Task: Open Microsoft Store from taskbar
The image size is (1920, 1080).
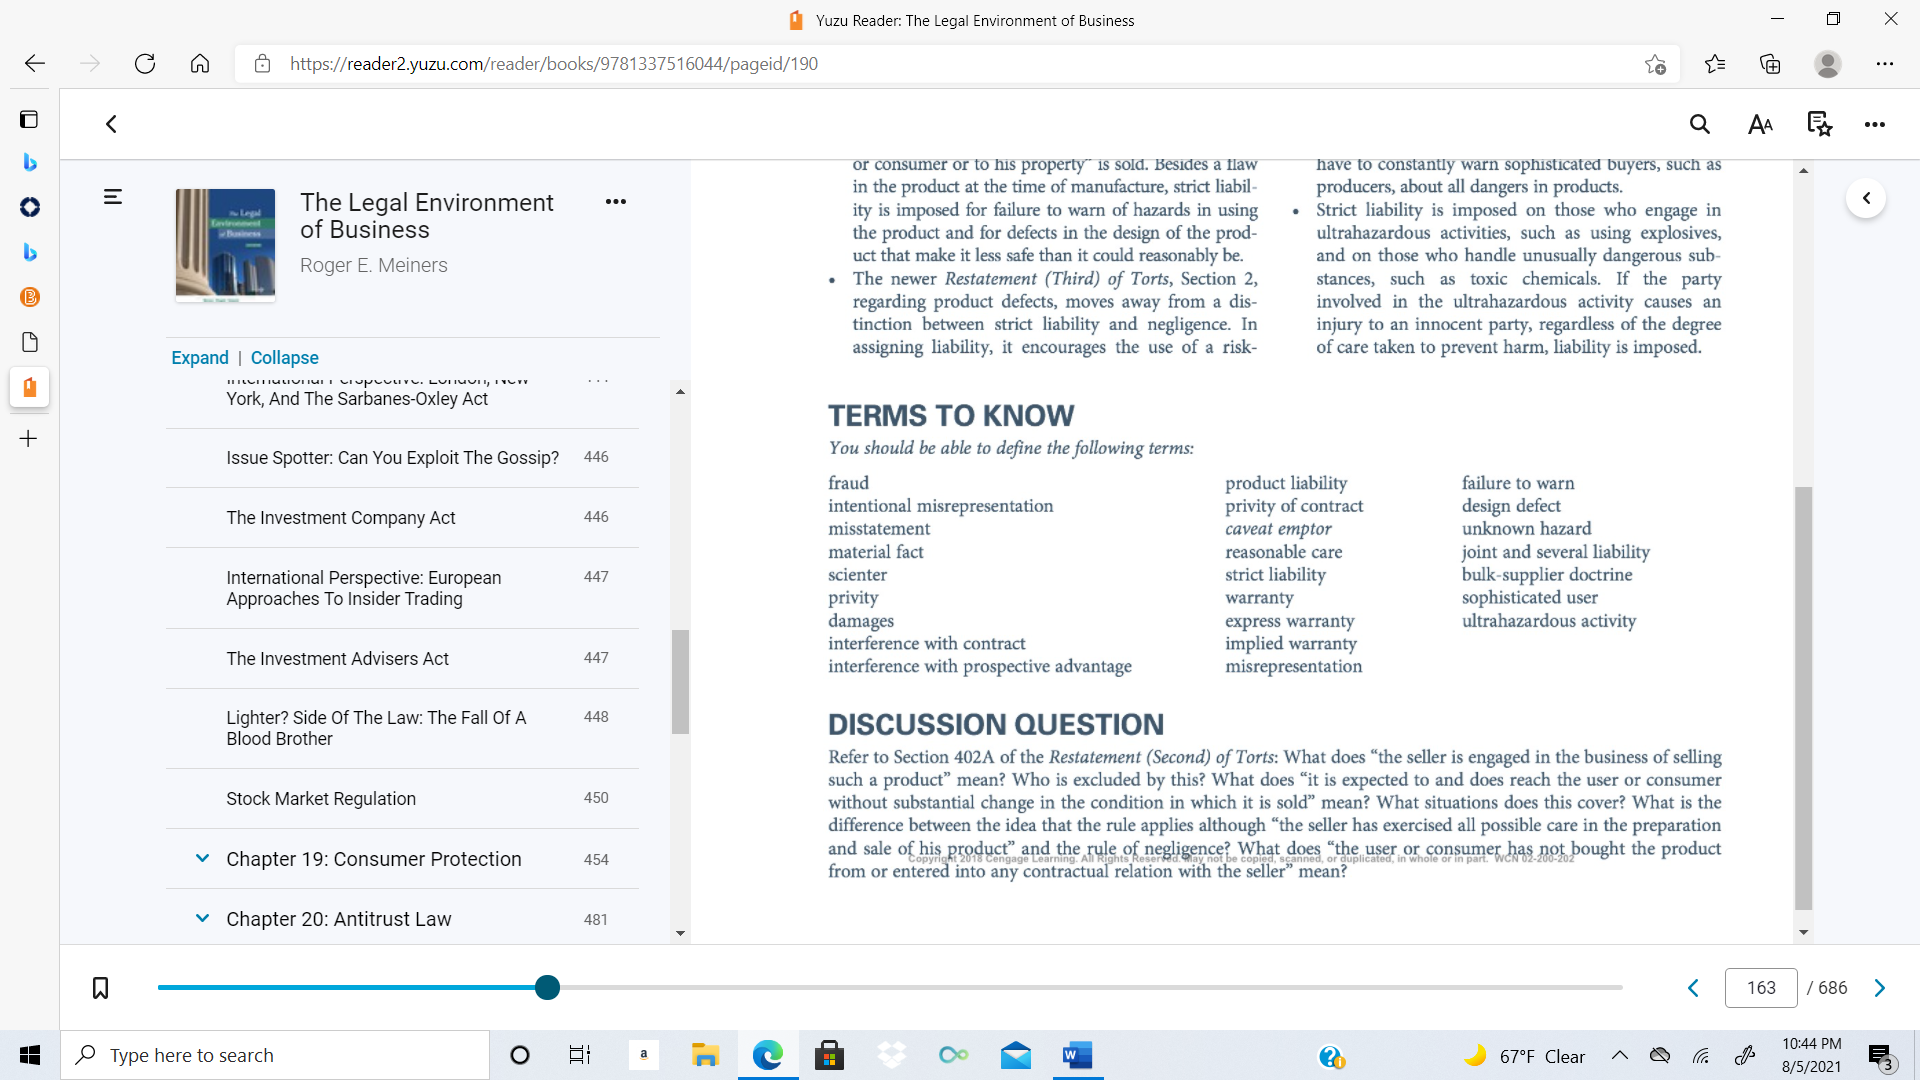Action: click(x=829, y=1055)
